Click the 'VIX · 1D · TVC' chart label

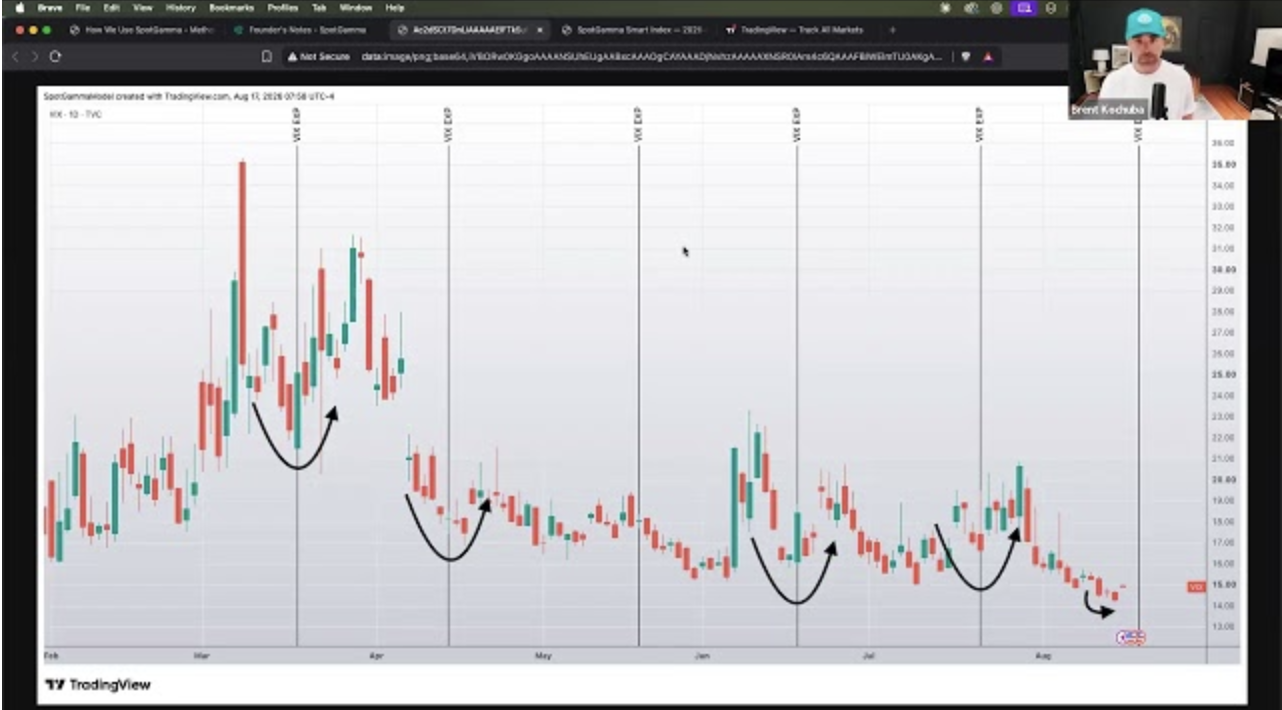pyautogui.click(x=74, y=115)
